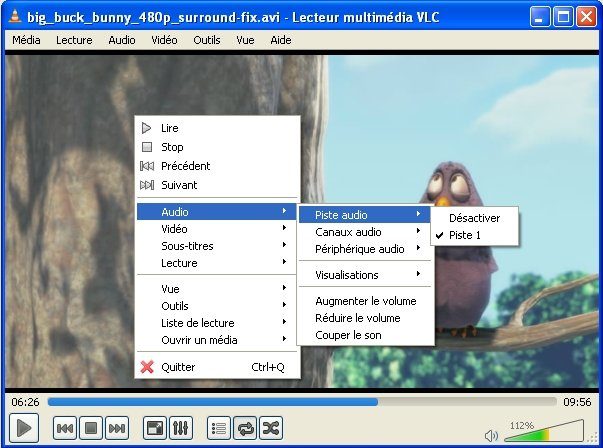Choose Lire in the context menu
Viewport: 603px width, 448px height.
click(x=217, y=128)
